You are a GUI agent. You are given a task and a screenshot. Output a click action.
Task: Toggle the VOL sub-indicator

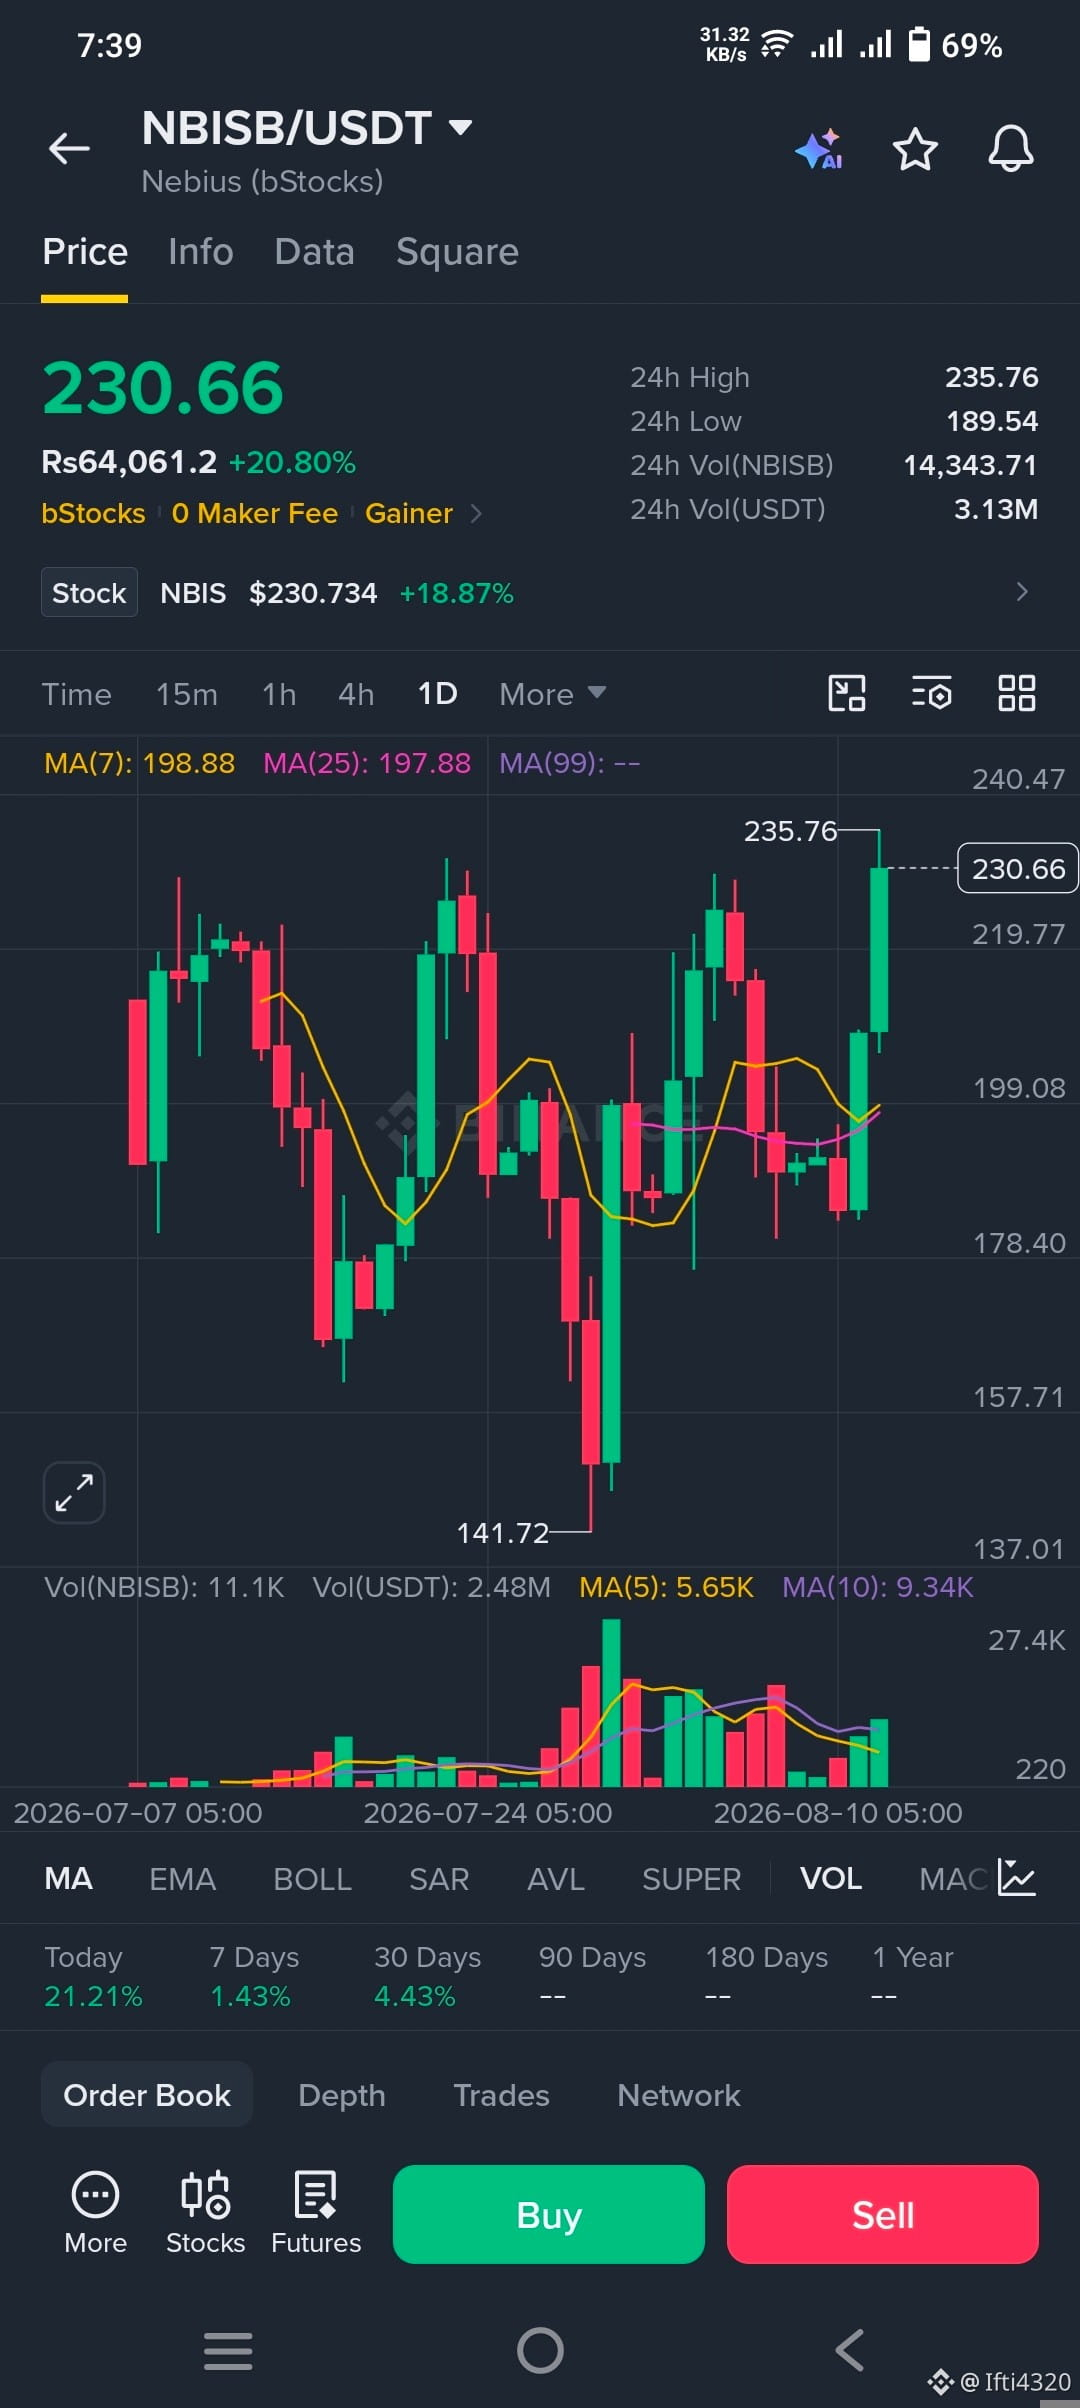click(x=831, y=1879)
